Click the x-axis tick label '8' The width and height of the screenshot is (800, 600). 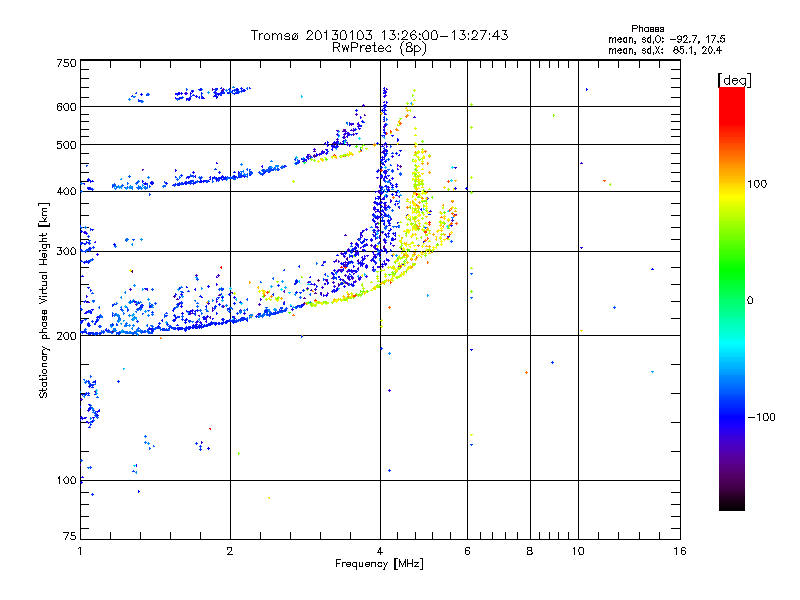(x=530, y=551)
